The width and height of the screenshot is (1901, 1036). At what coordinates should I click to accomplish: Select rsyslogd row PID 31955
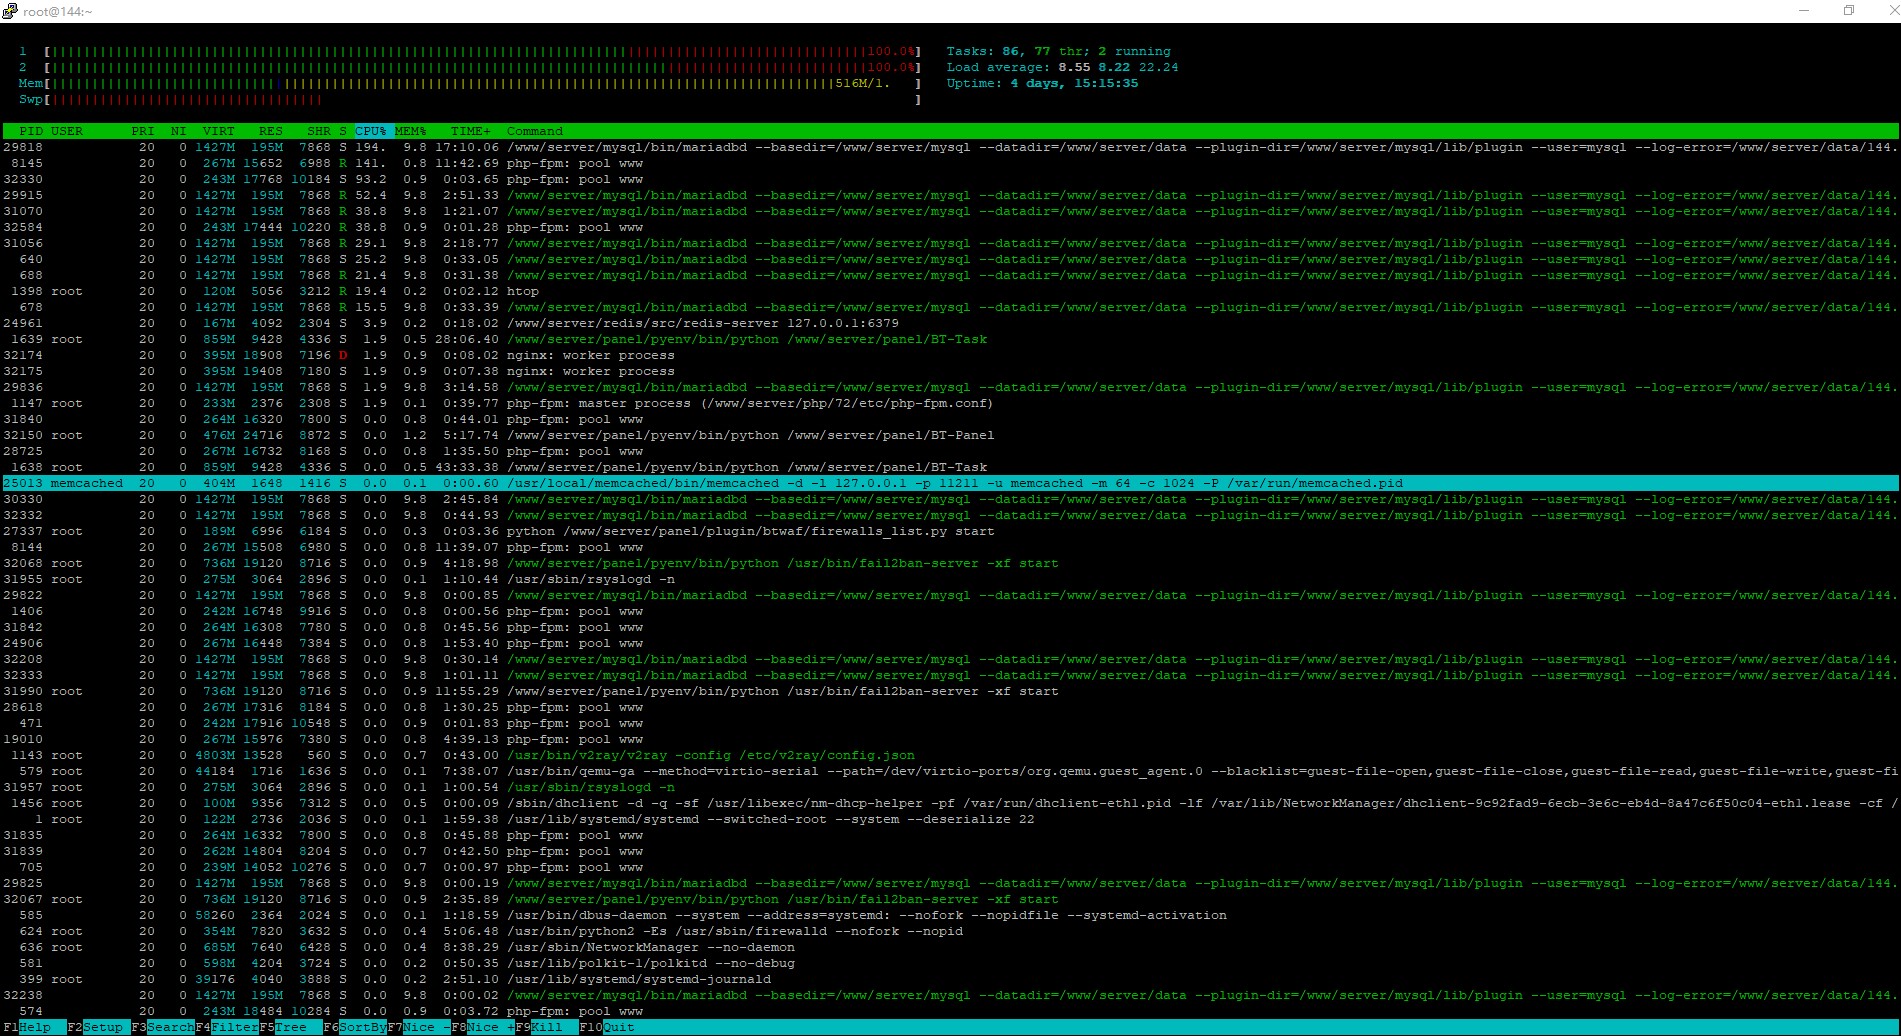pos(950,579)
